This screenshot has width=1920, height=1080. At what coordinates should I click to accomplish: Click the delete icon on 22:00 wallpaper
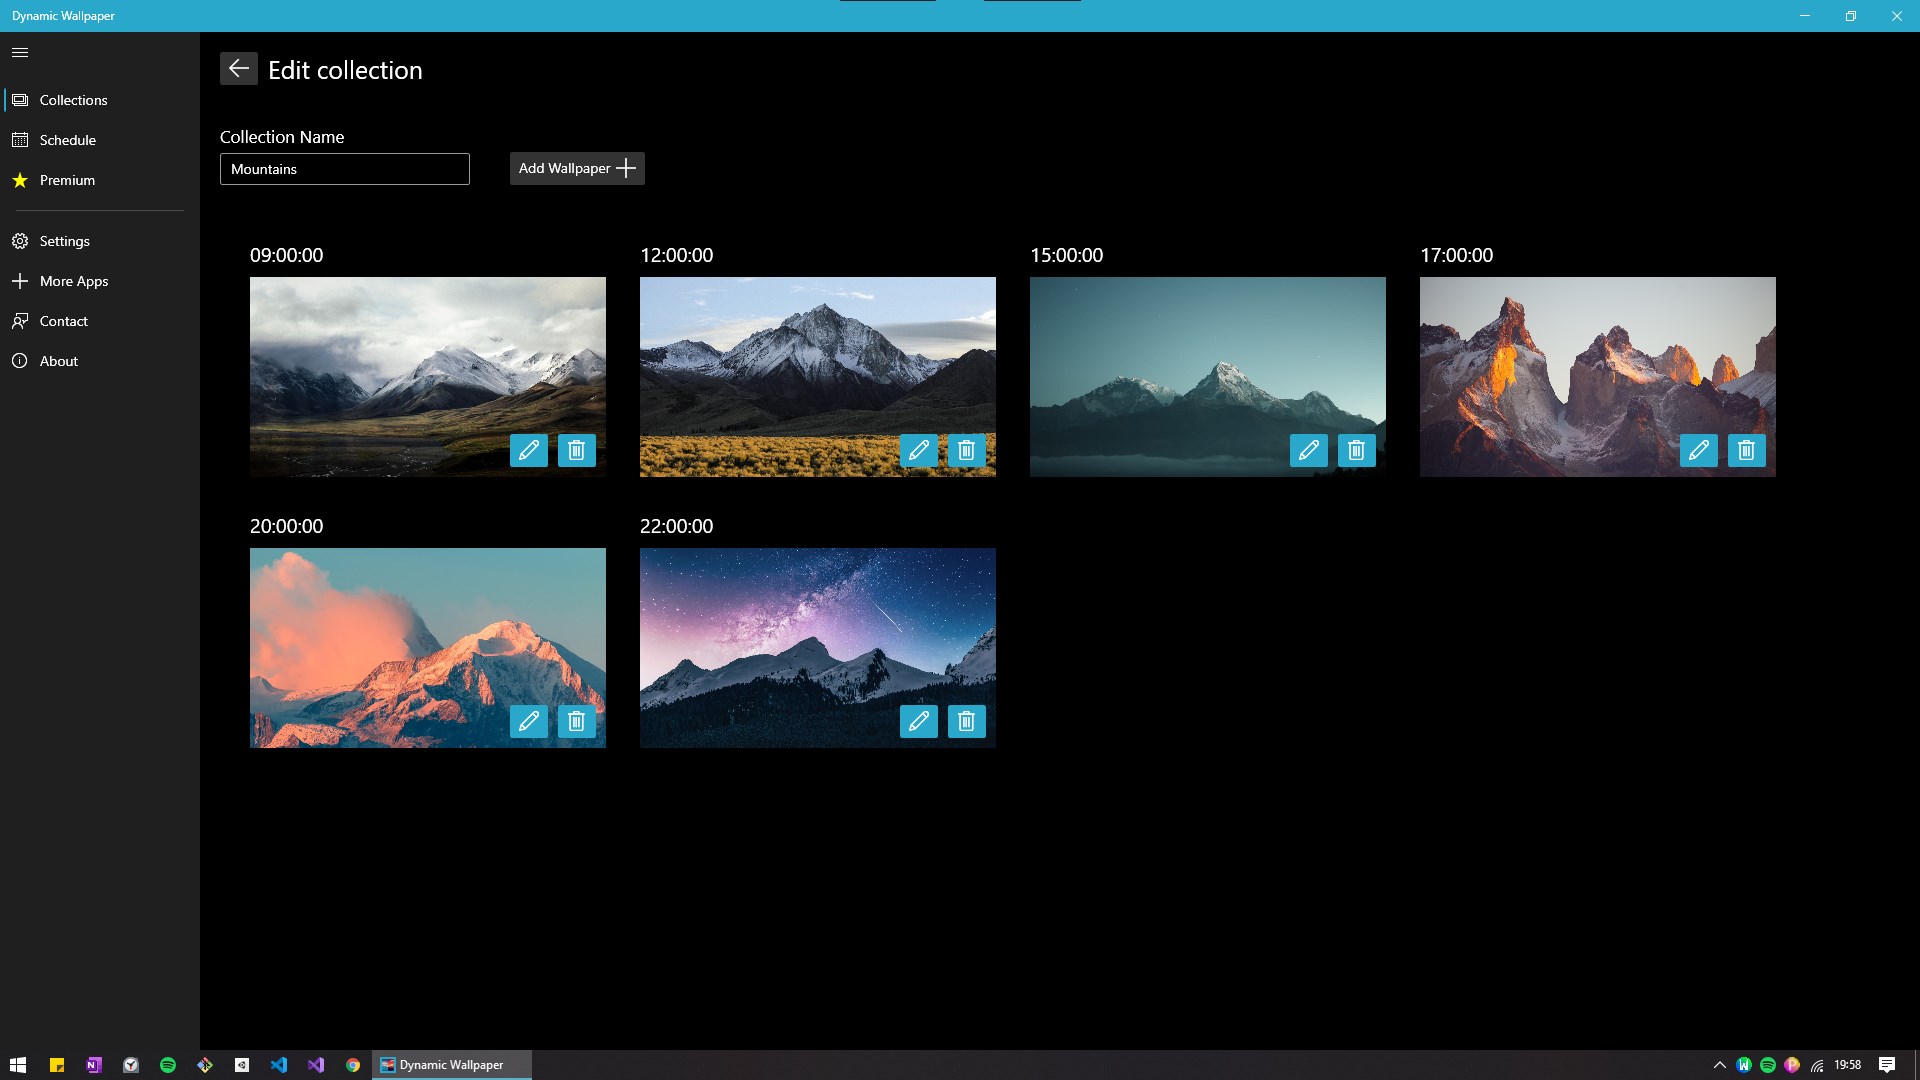tap(967, 721)
